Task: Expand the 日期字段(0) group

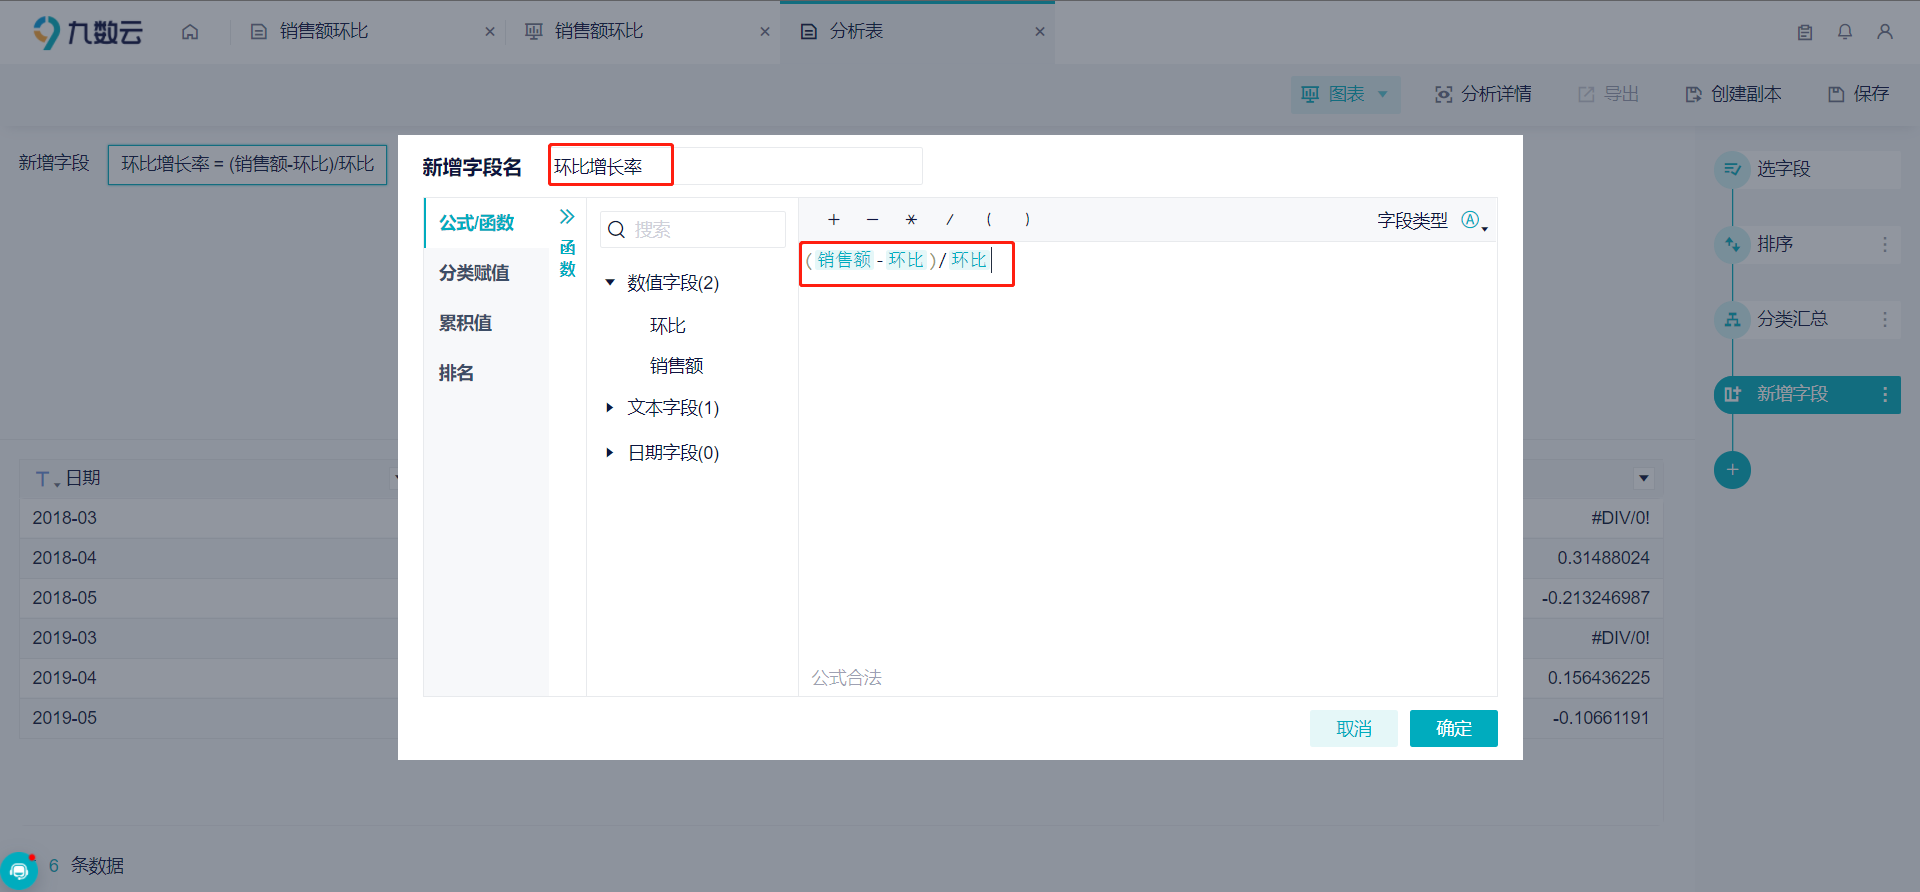Action: (x=610, y=453)
